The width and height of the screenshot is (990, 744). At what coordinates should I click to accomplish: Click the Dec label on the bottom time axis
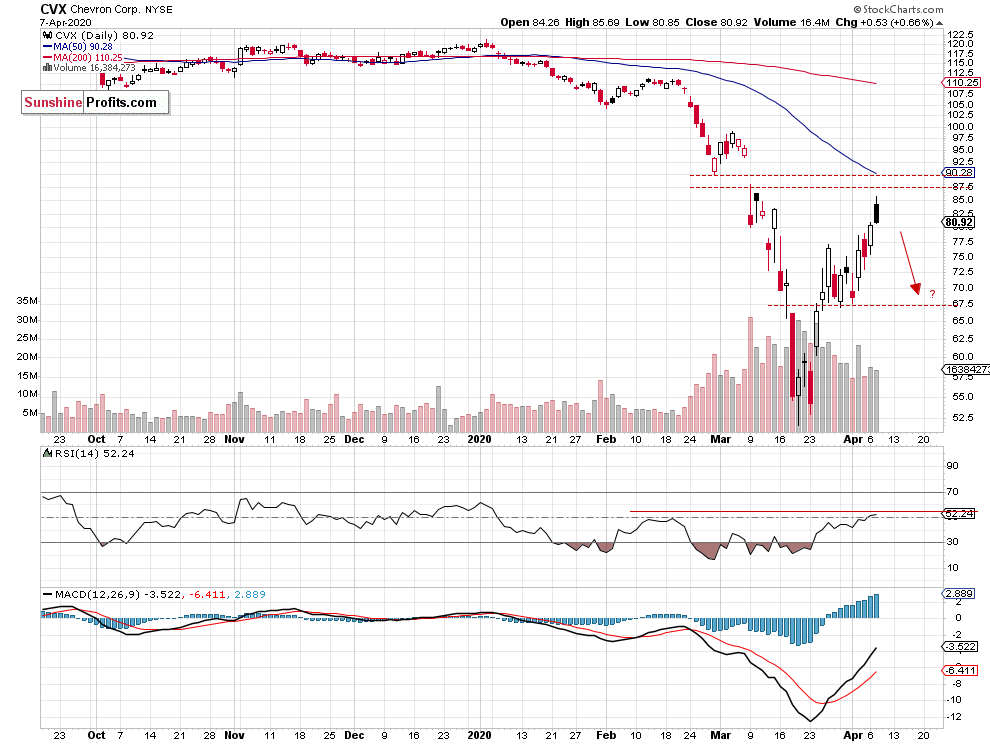click(x=354, y=735)
